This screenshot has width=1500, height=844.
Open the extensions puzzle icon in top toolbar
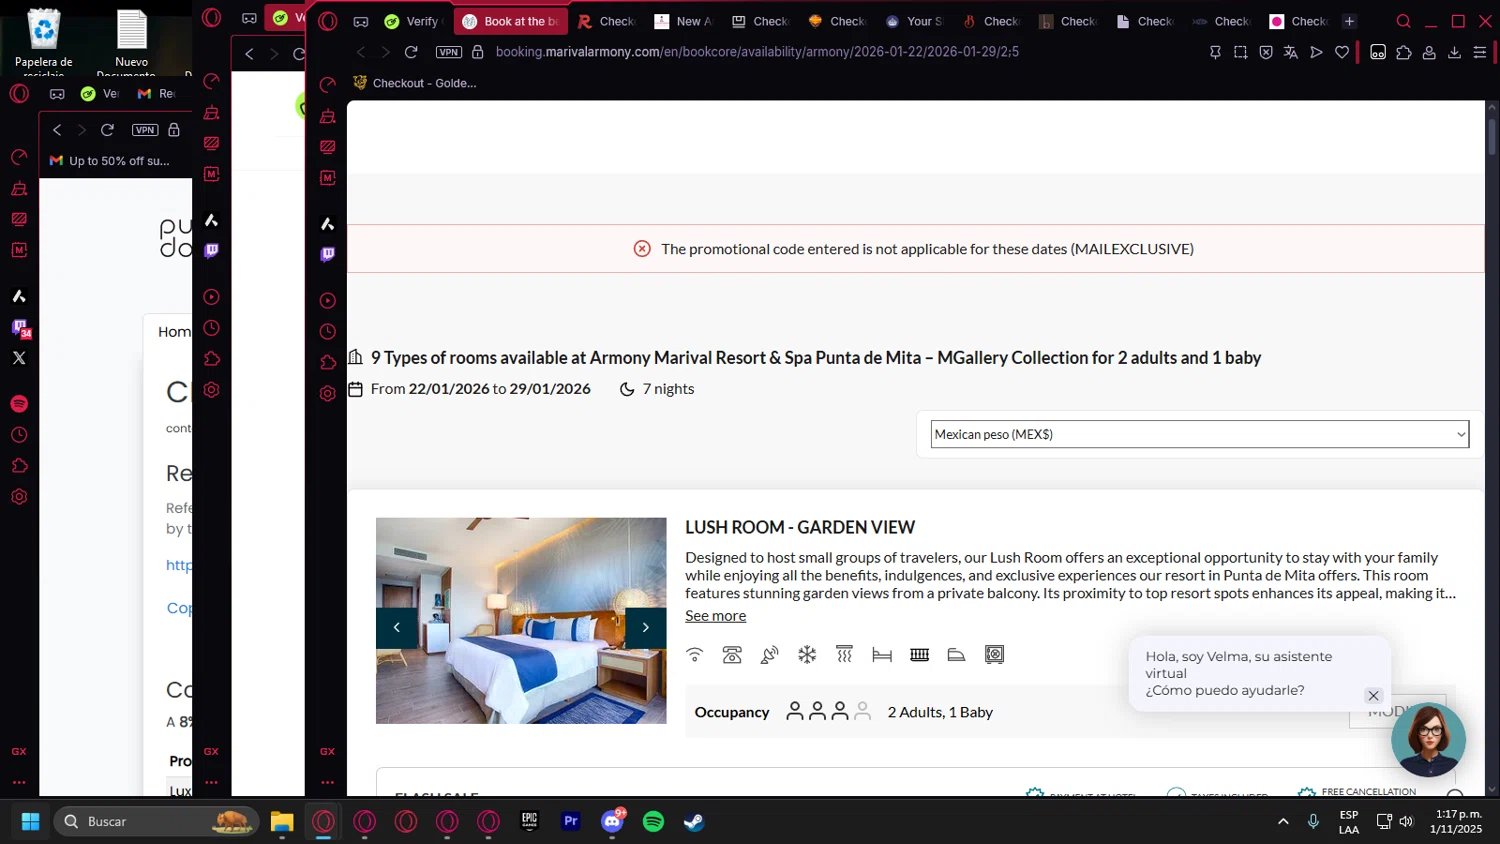(1404, 52)
